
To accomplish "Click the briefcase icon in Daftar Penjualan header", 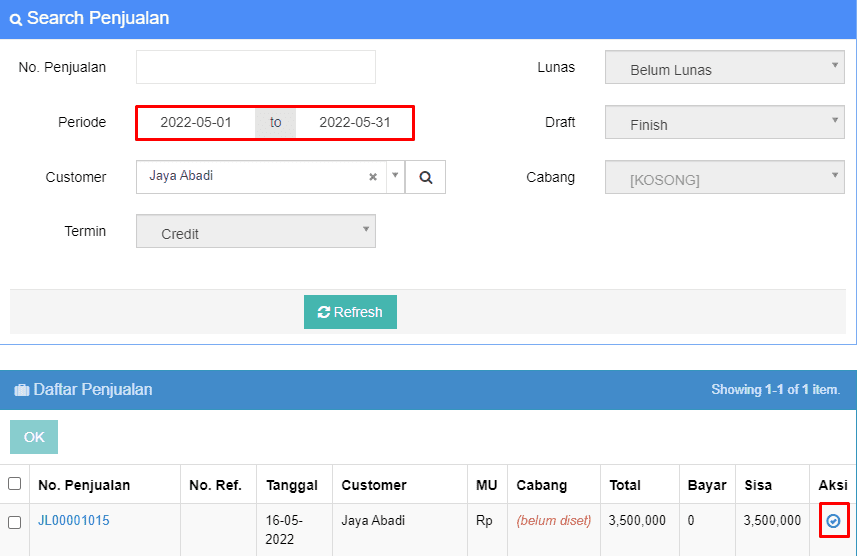I will click(21, 390).
